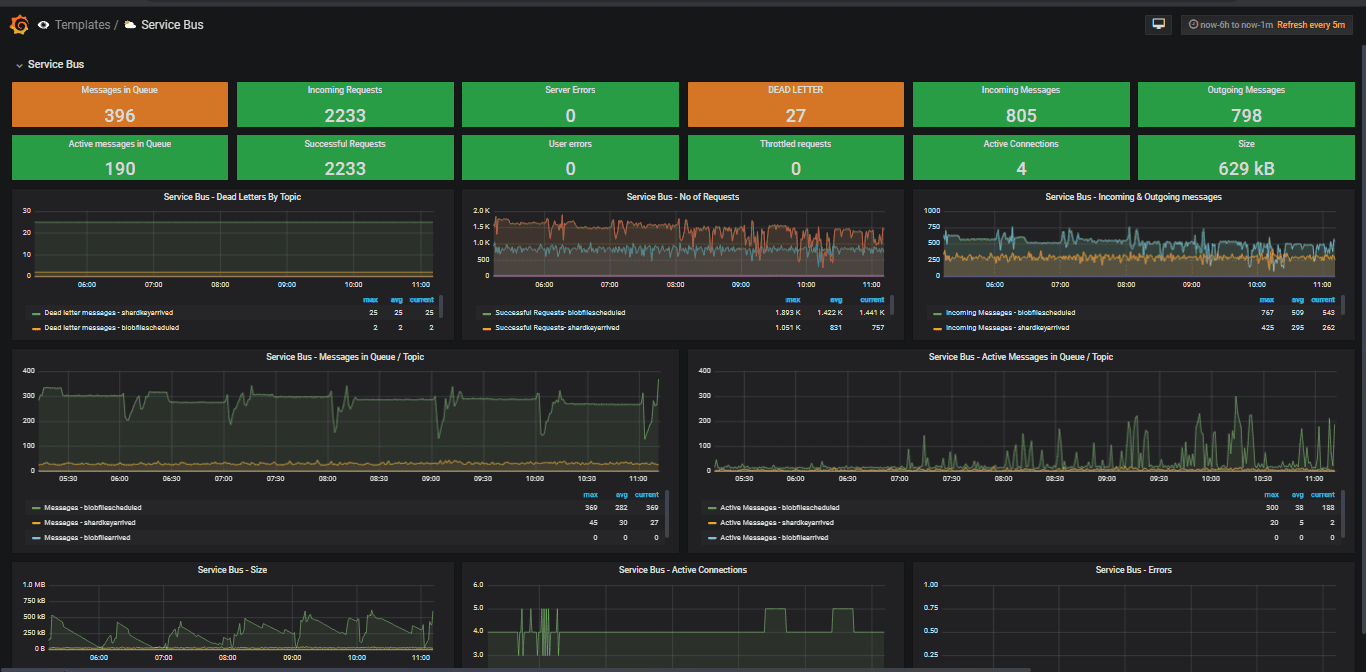
Task: Sort Incoming & Outgoing legend by current
Action: point(1322,299)
